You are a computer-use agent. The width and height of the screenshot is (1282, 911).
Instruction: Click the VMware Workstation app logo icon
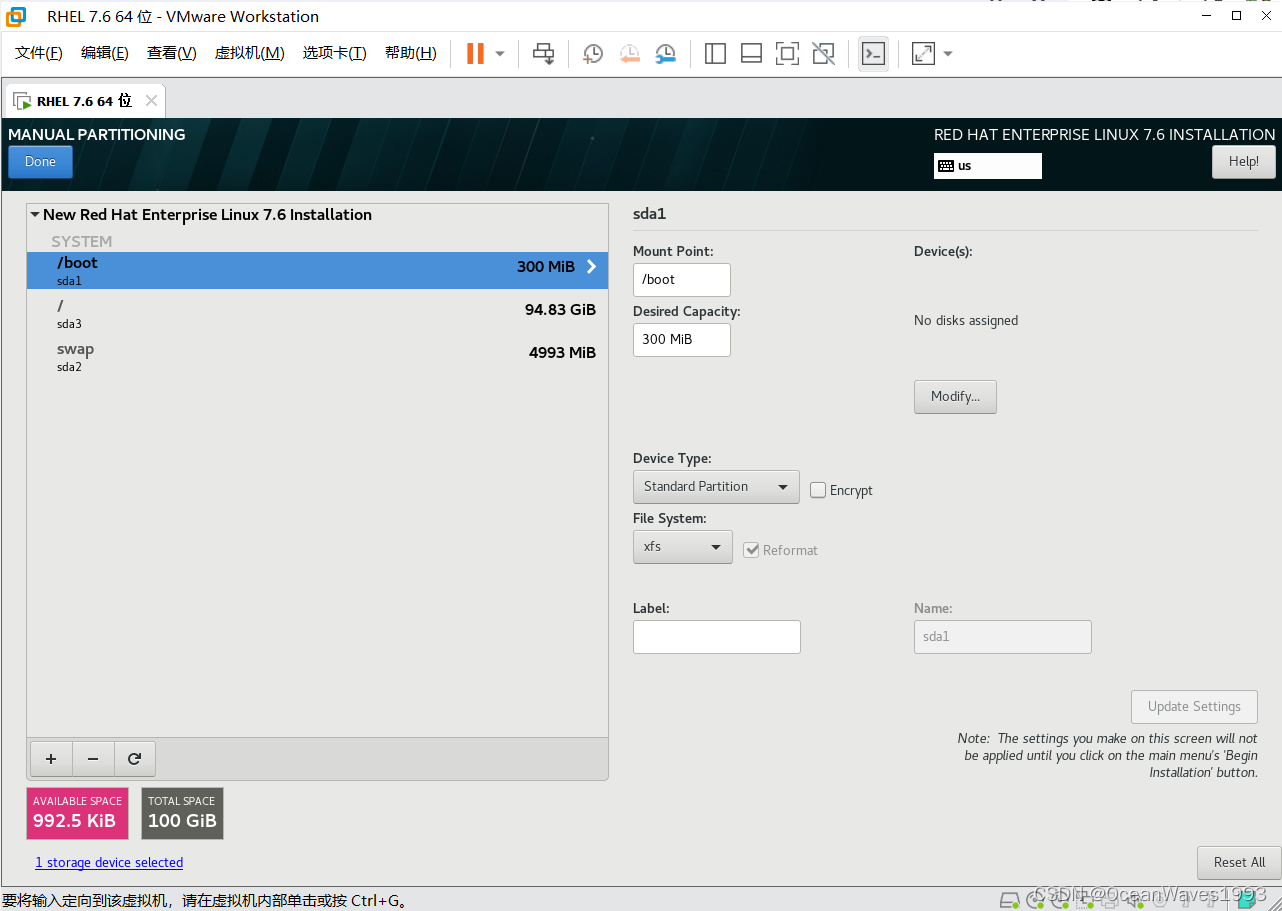[16, 16]
